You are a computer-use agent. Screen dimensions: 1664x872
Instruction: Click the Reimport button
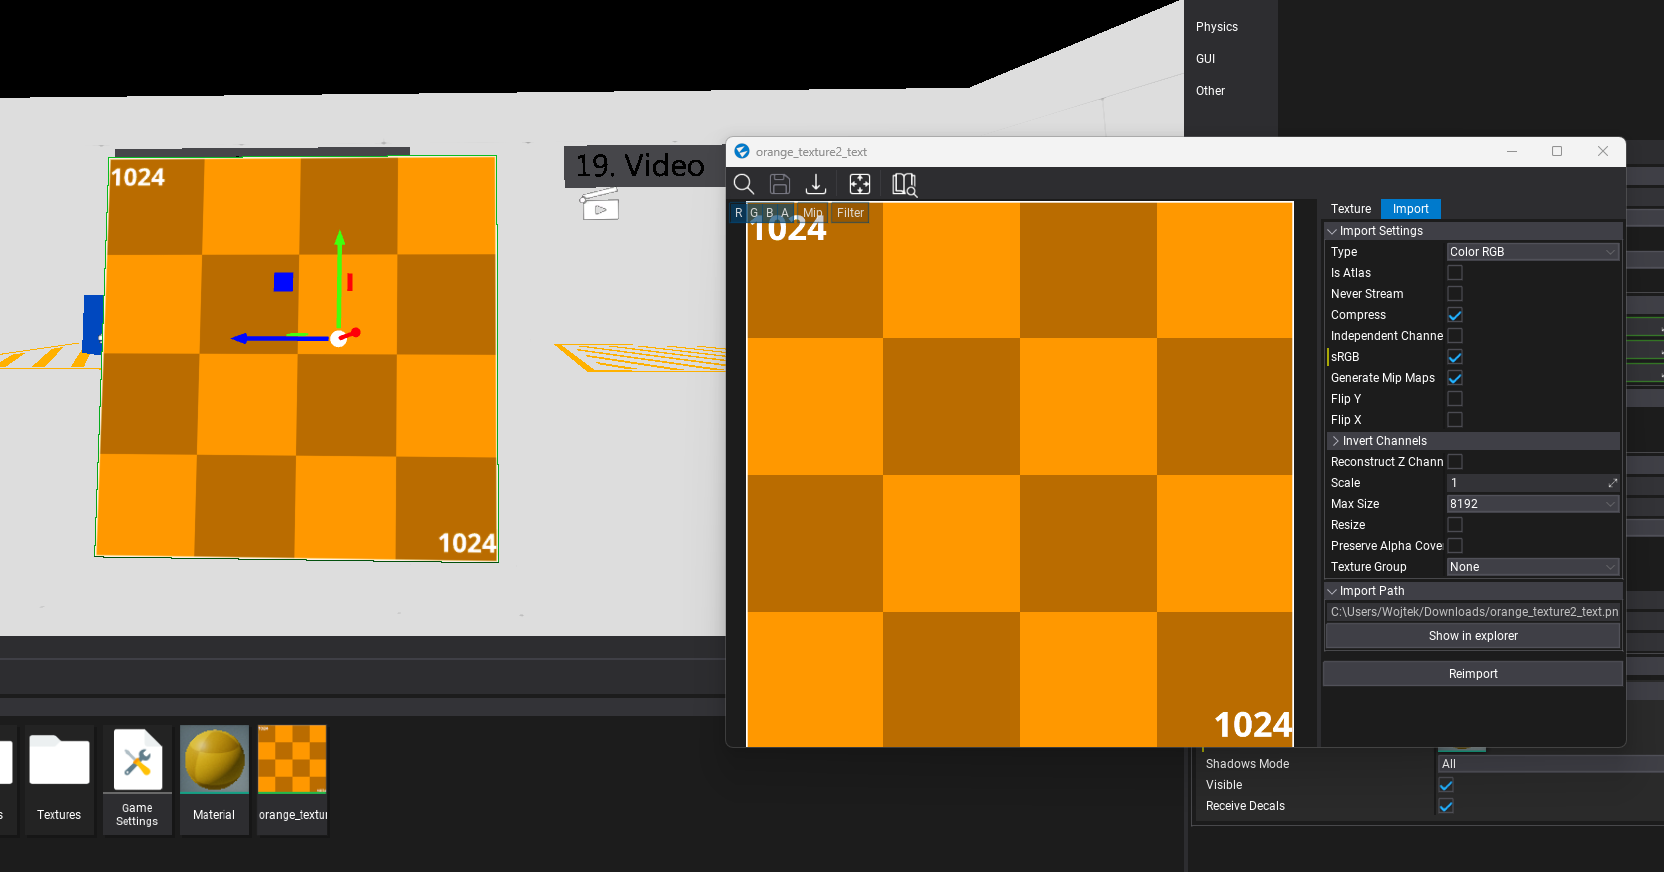(x=1472, y=674)
